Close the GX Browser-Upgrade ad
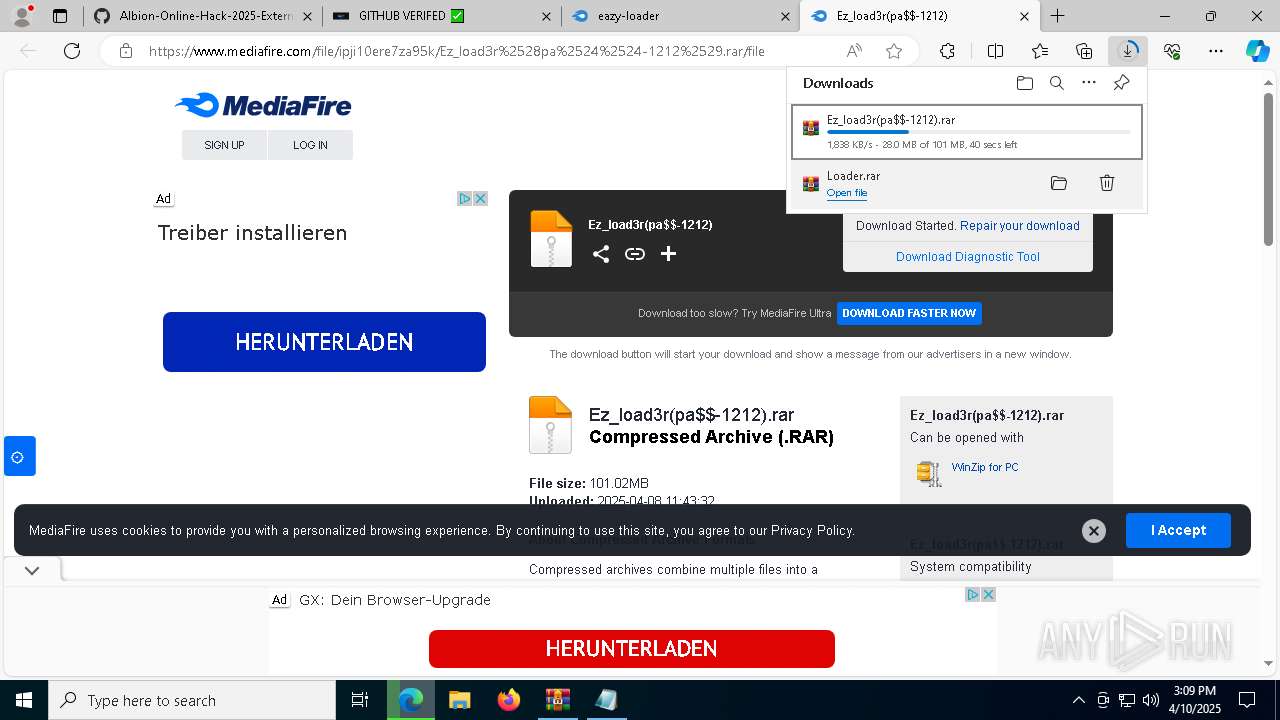1280x720 pixels. [988, 594]
